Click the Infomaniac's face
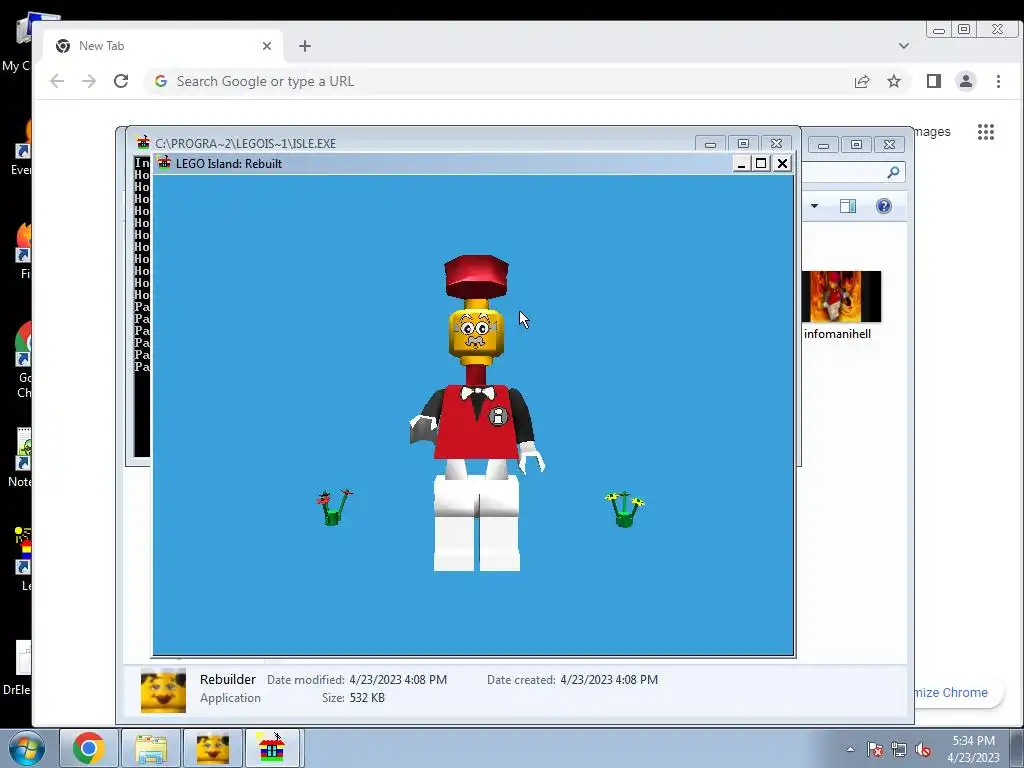The image size is (1024, 768). click(476, 332)
